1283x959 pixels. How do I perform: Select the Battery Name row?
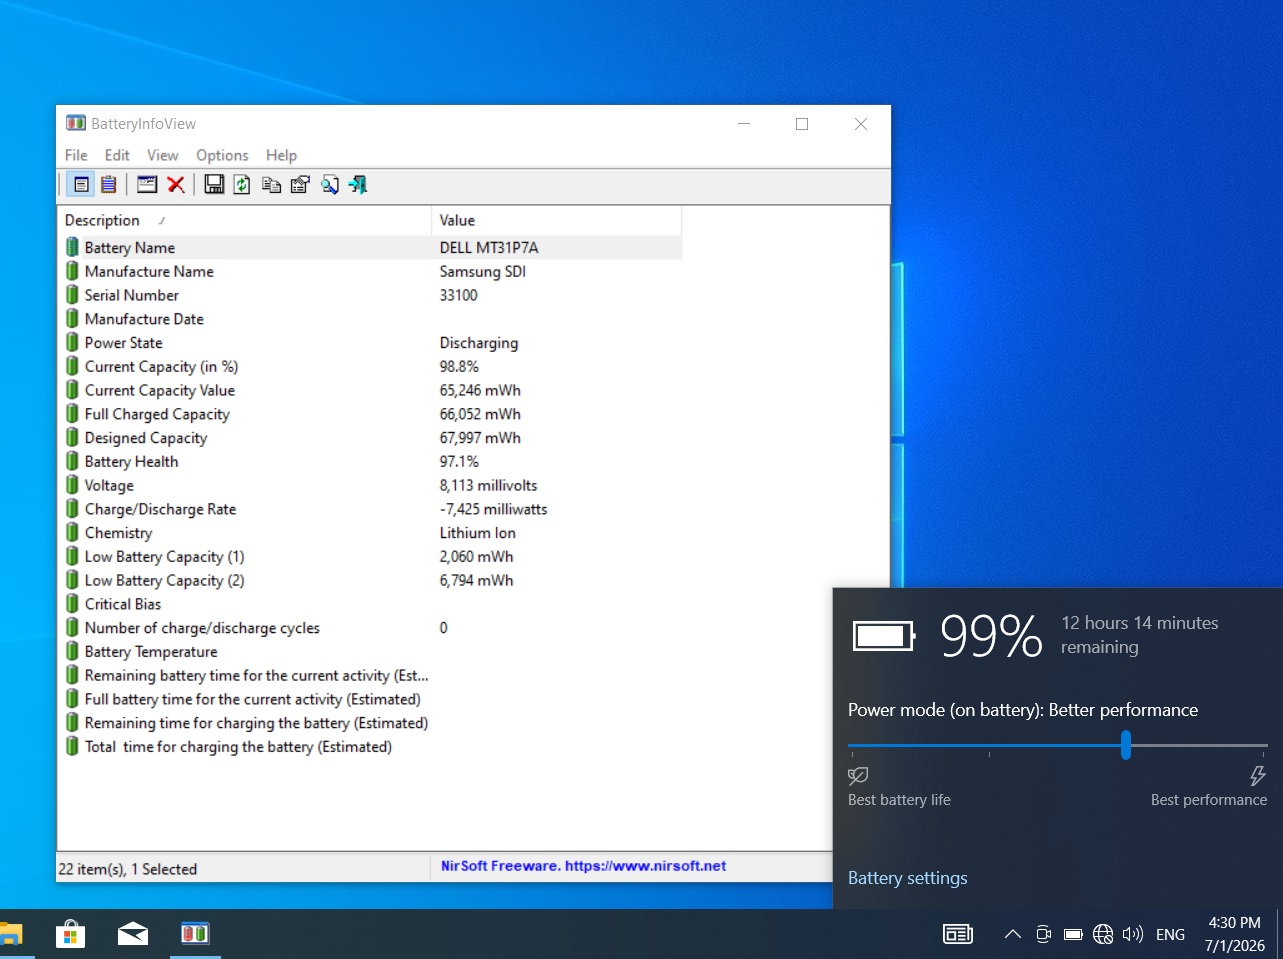coord(370,247)
